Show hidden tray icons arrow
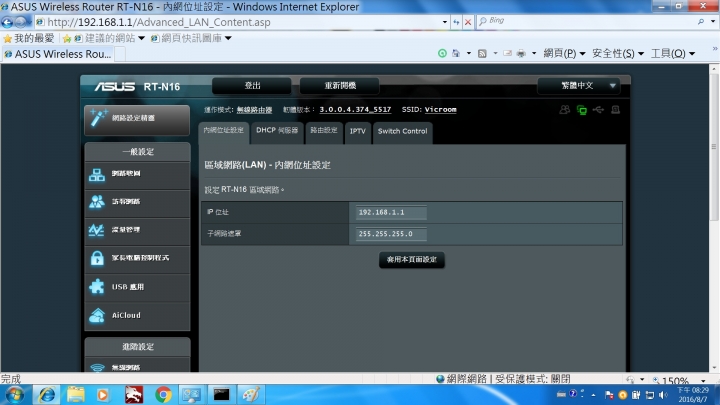 pyautogui.click(x=594, y=395)
